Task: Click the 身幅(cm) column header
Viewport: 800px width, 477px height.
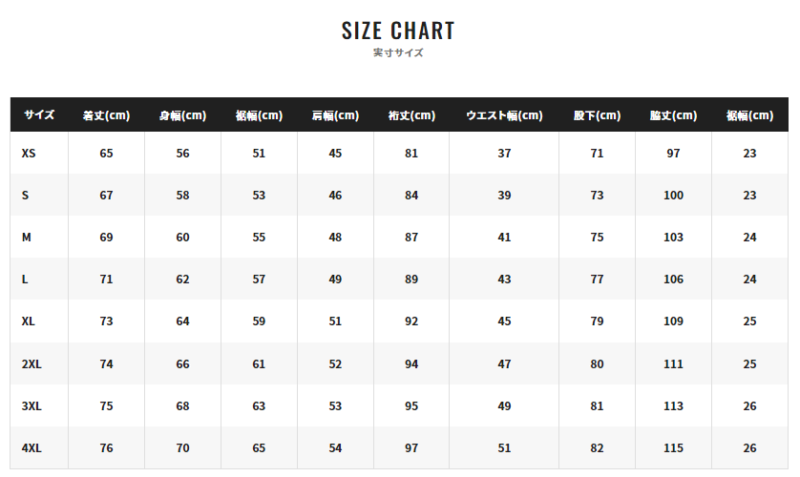Action: [x=182, y=115]
